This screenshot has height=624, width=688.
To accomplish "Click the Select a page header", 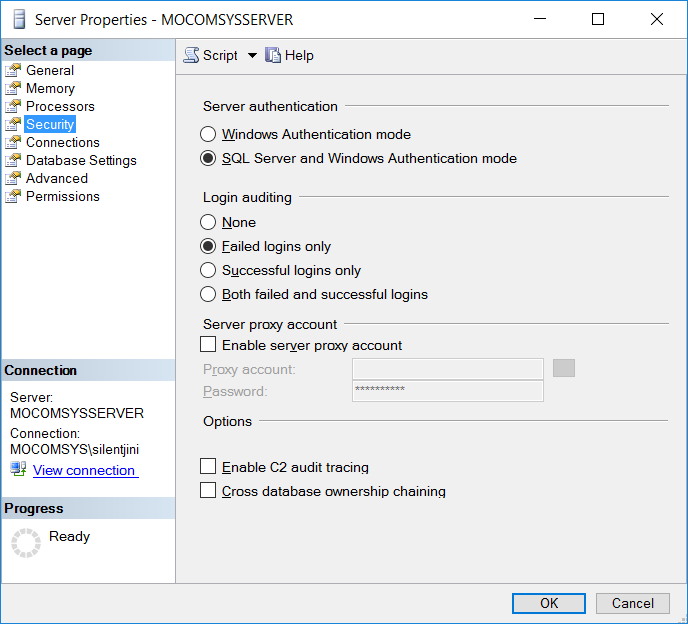I will click(x=88, y=50).
